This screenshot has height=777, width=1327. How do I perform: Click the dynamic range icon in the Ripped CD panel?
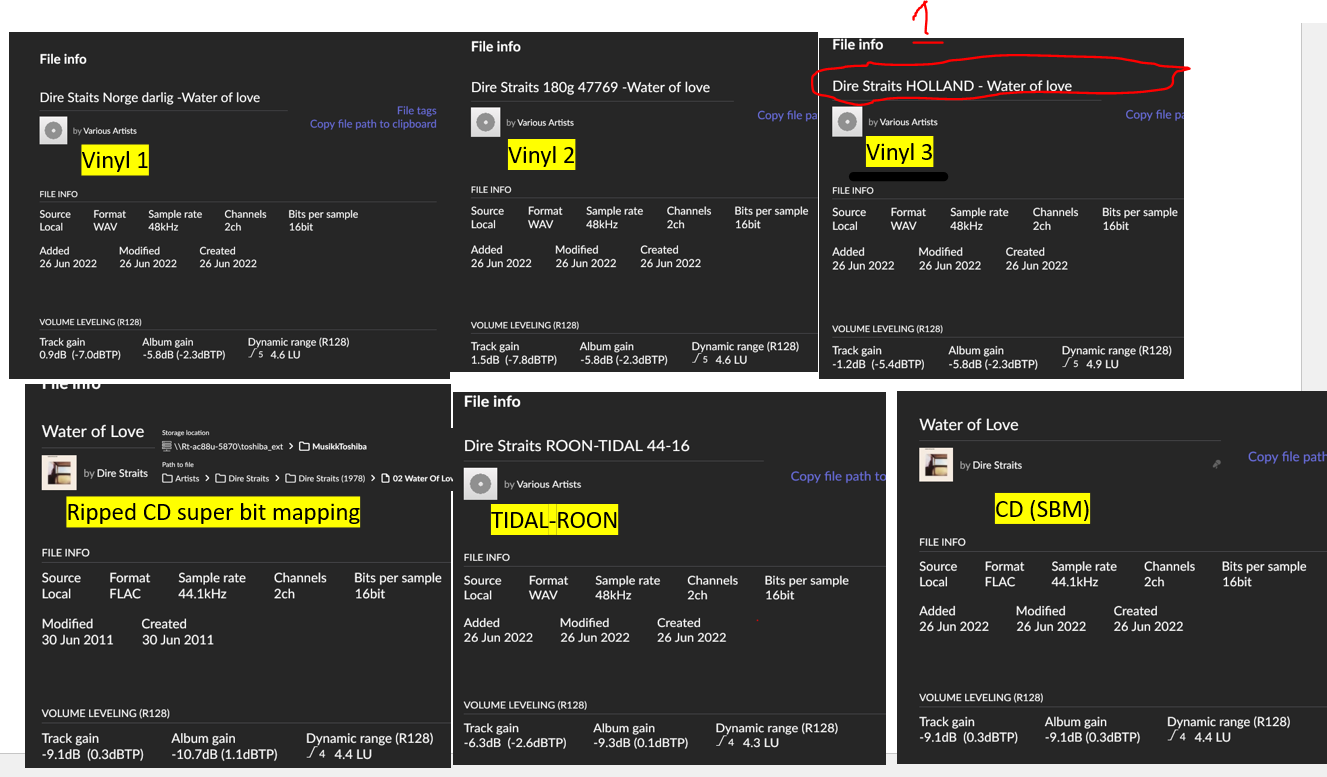pos(315,753)
